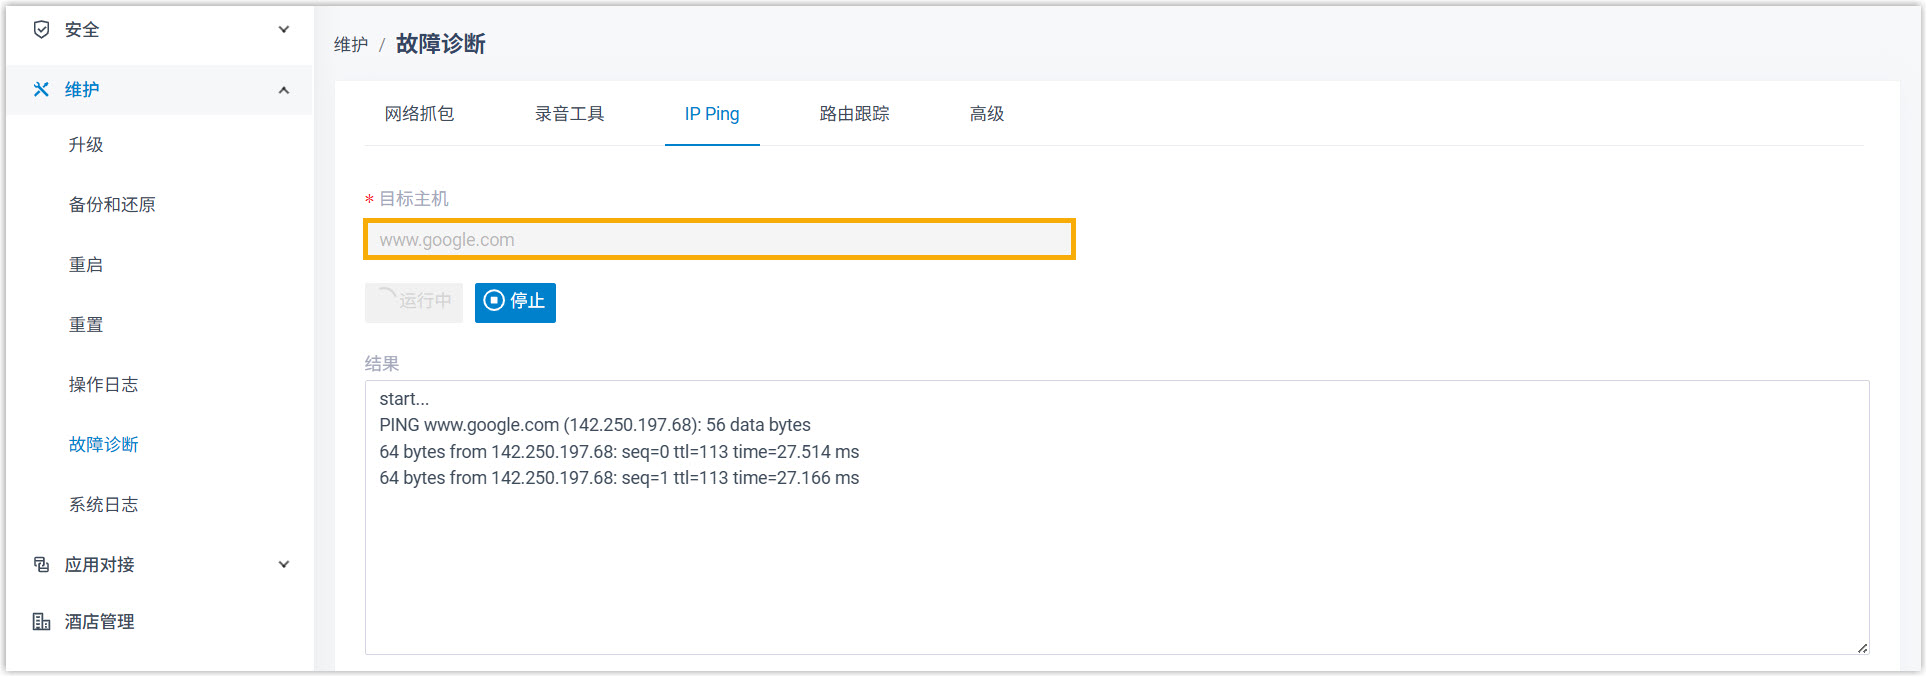
Task: Click the 运行中 running button
Action: tap(414, 302)
